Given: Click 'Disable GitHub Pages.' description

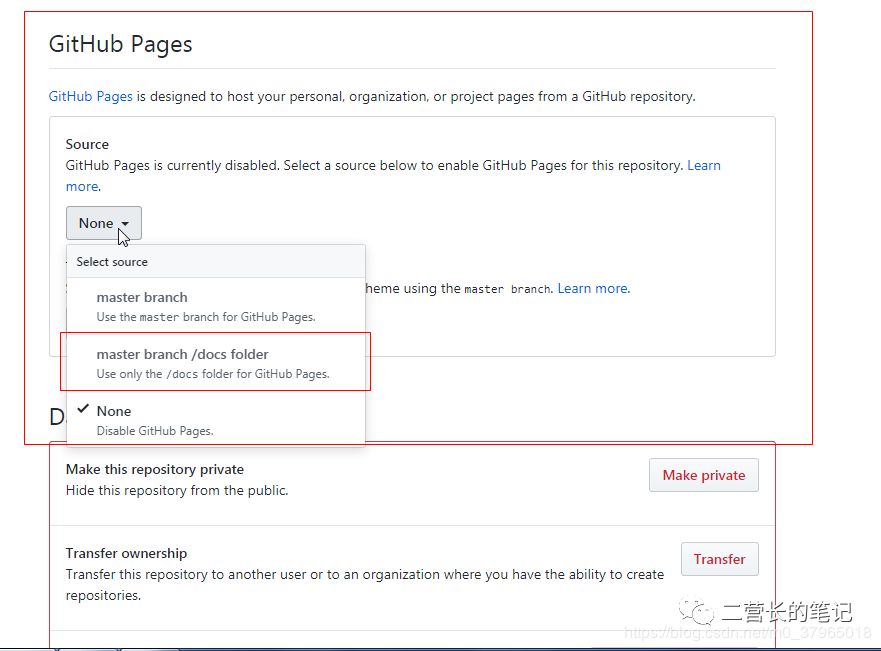Looking at the screenshot, I should [x=155, y=431].
